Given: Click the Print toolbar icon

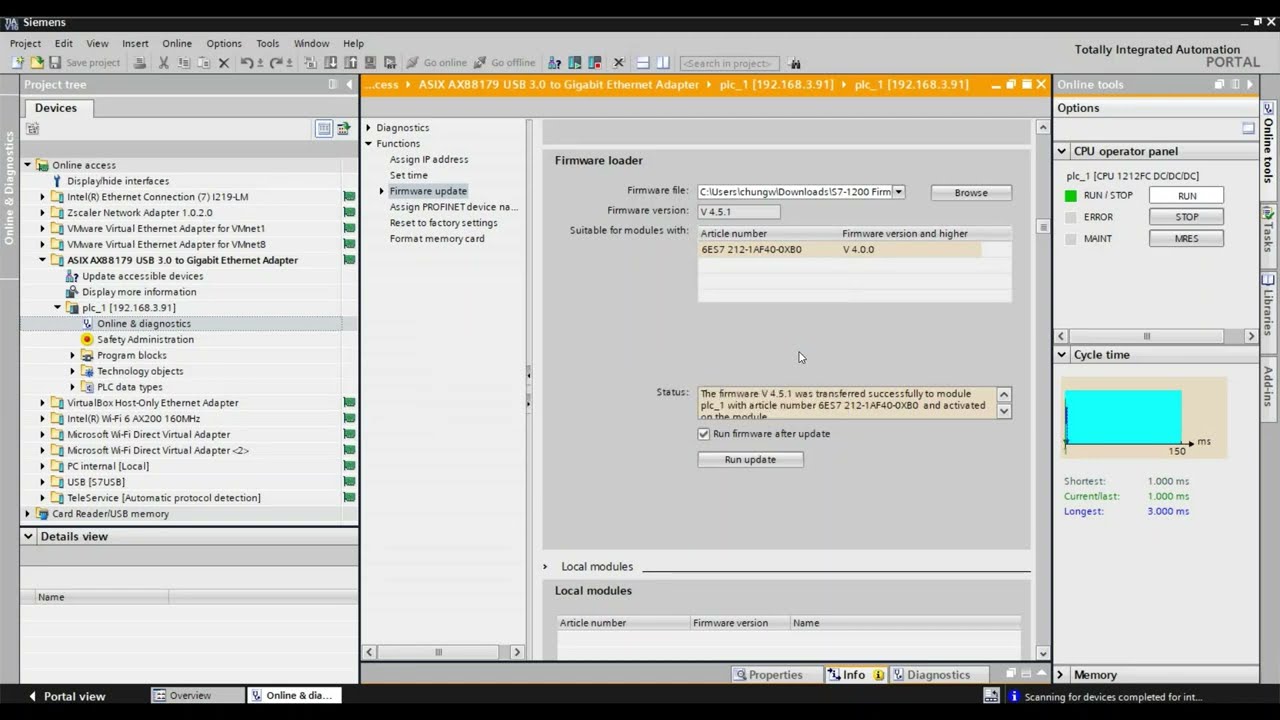Looking at the screenshot, I should point(140,62).
